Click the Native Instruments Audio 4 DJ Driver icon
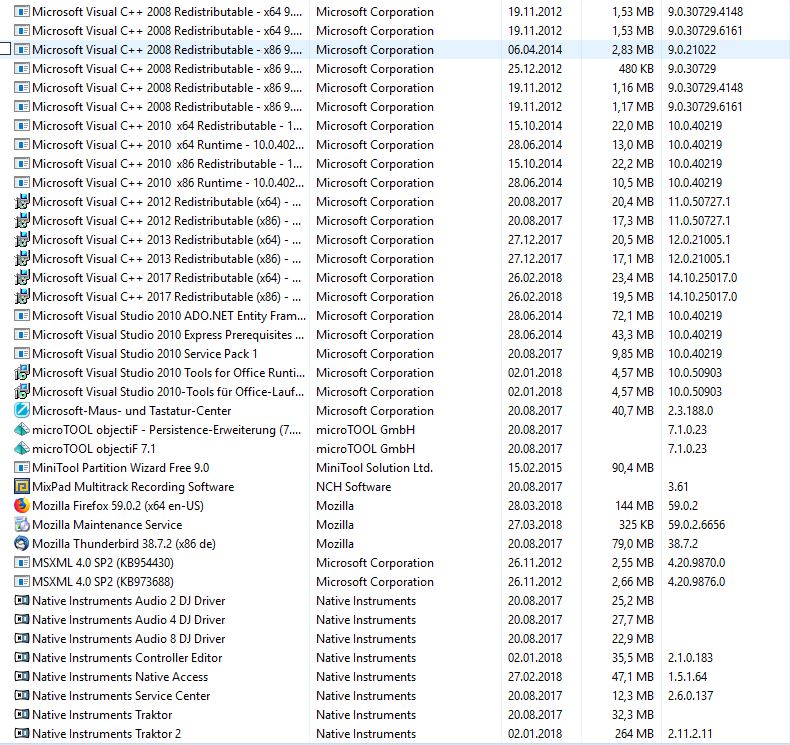 22,620
